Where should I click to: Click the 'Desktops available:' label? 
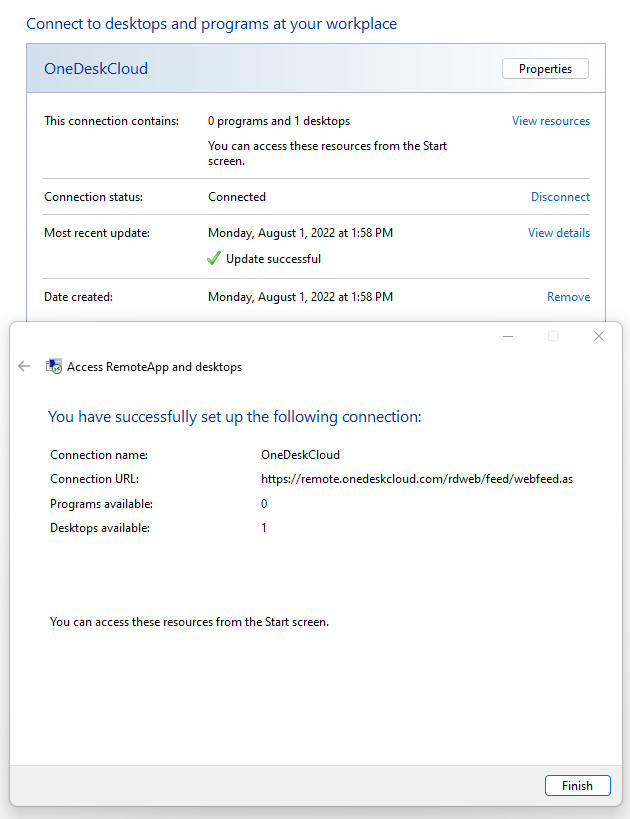(100, 528)
